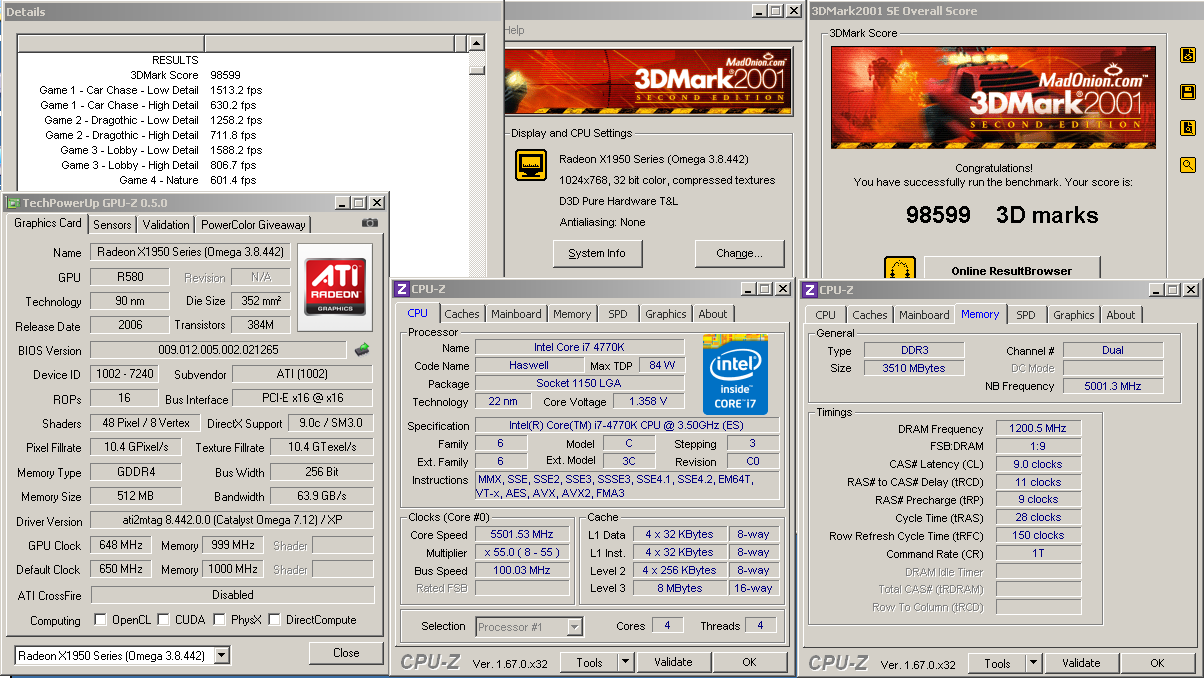Click the eye document icon in score window

pos(1188,56)
